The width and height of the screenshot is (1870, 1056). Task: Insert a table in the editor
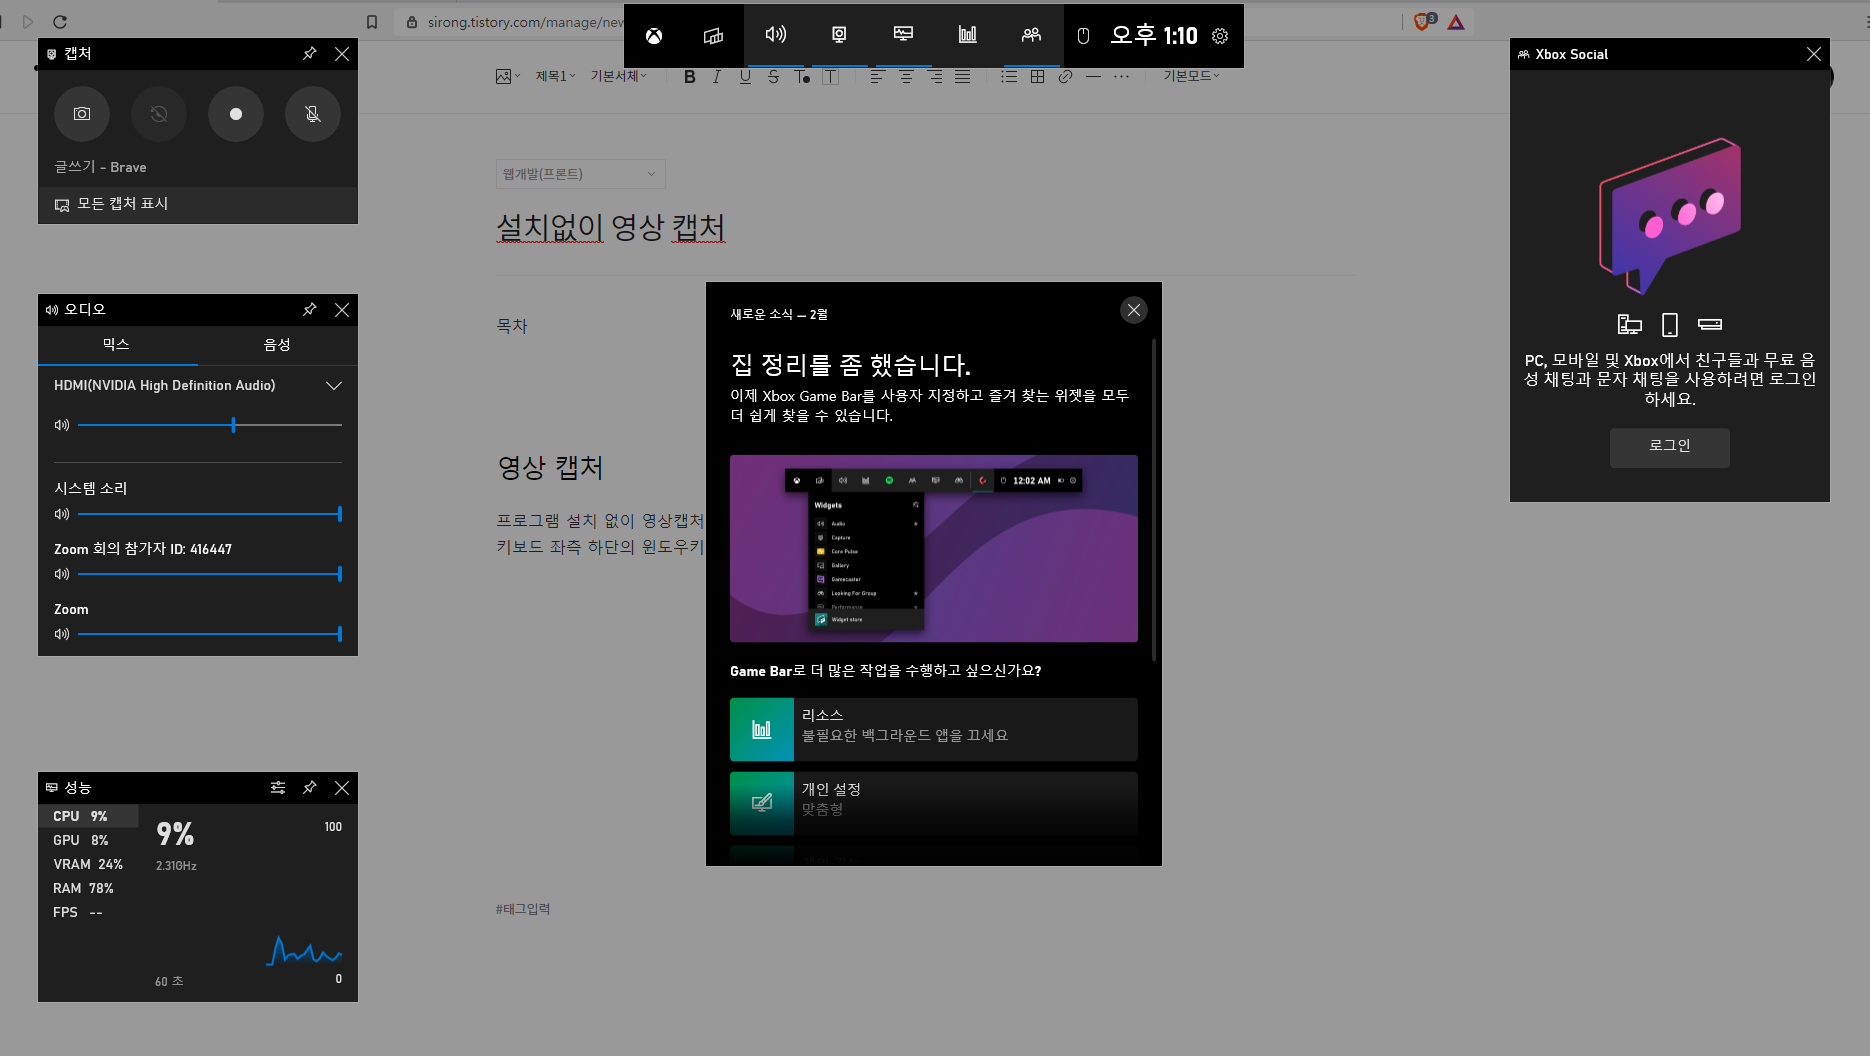[1037, 77]
